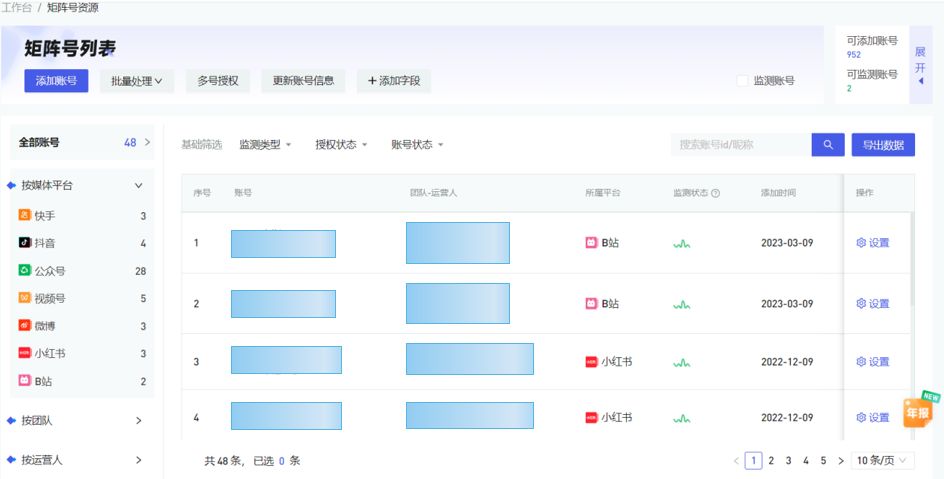Click the Weibo (微博) icon in sidebar
944x479 pixels.
(x=24, y=326)
